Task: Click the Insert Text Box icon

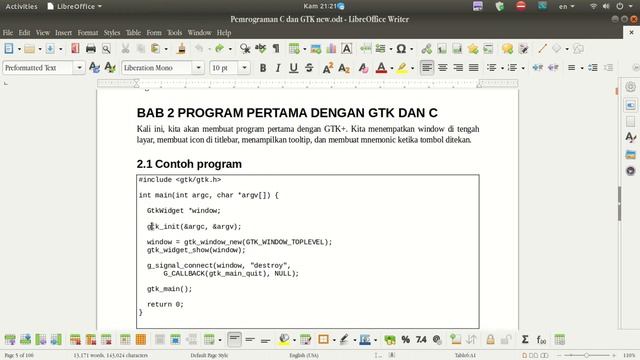Action: [347, 49]
